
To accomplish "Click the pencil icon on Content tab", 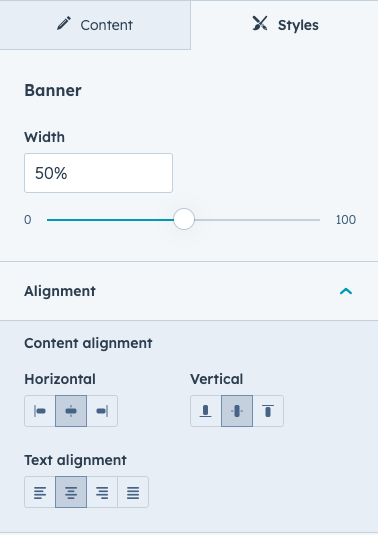I will coord(64,24).
